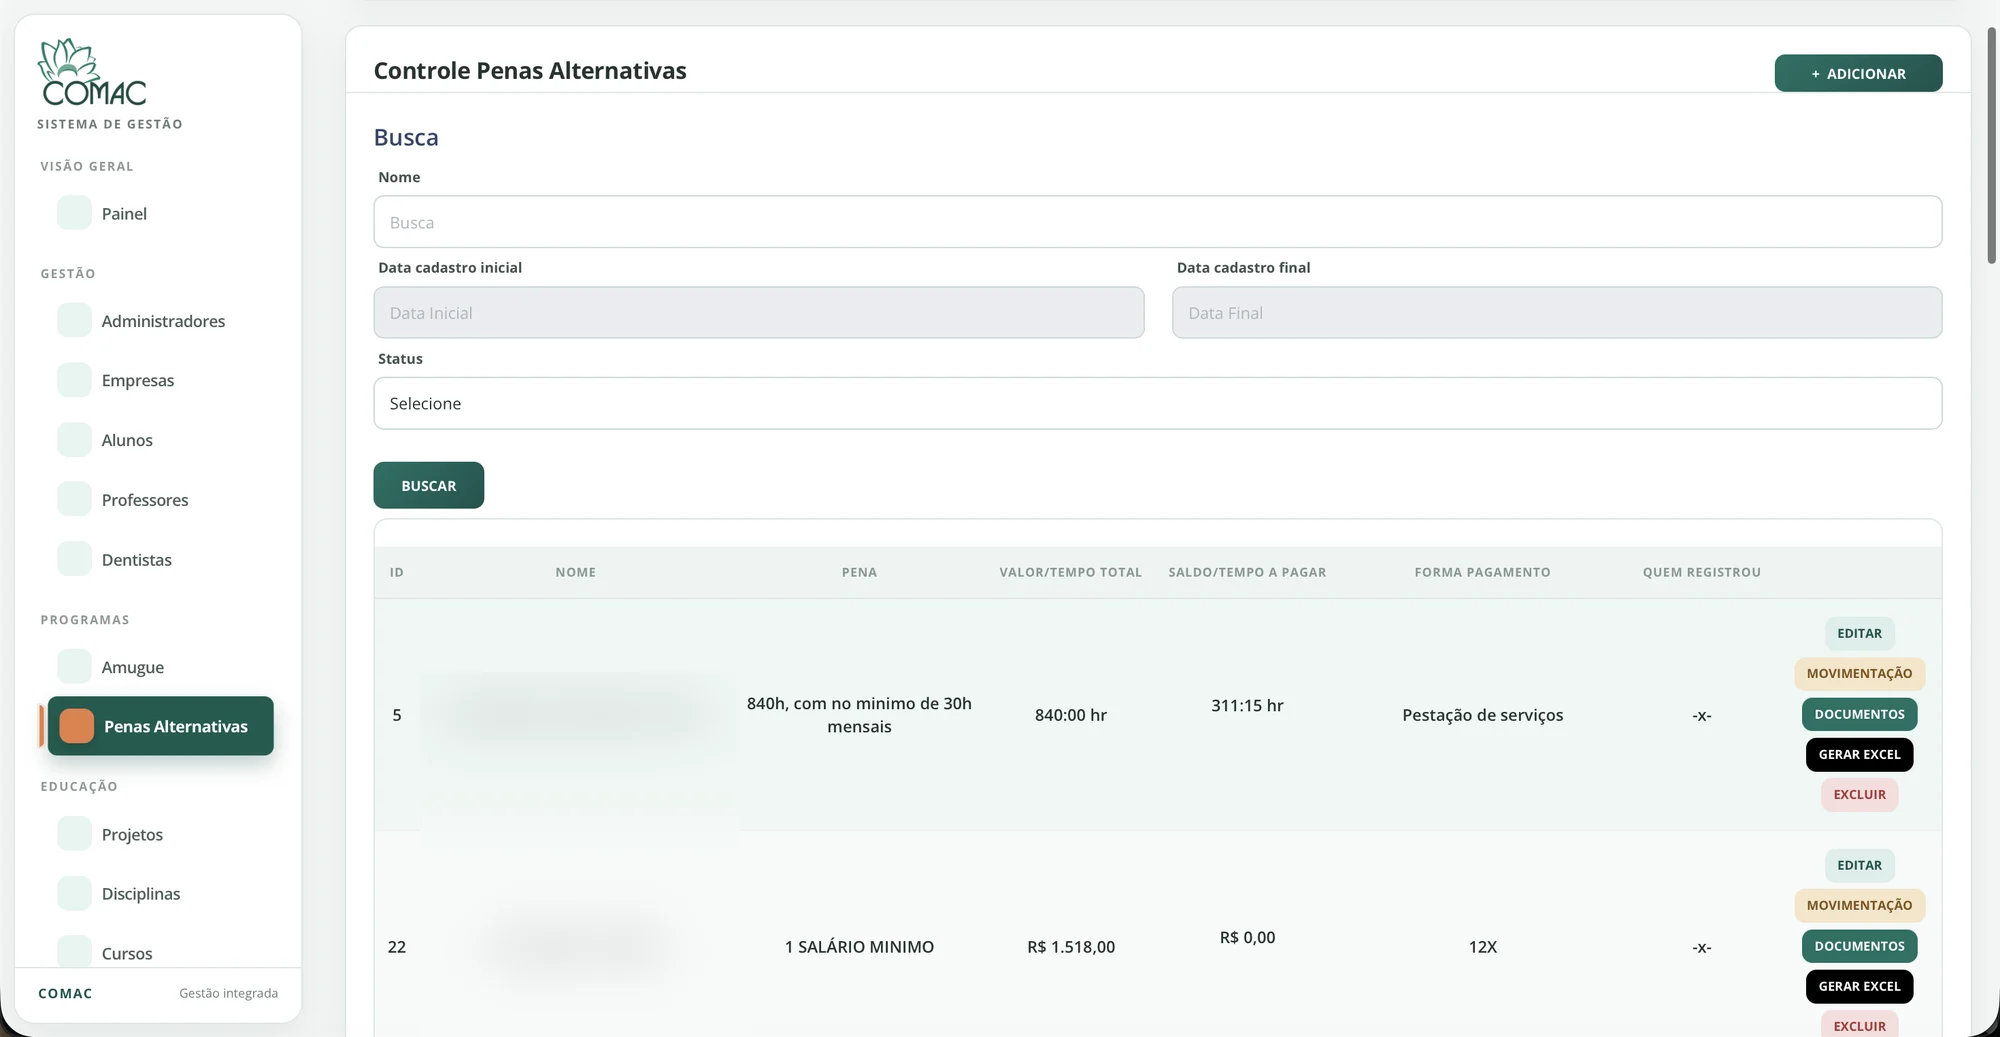This screenshot has width=2000, height=1037.
Task: Focus the Nome search field
Action: [x=1158, y=222]
